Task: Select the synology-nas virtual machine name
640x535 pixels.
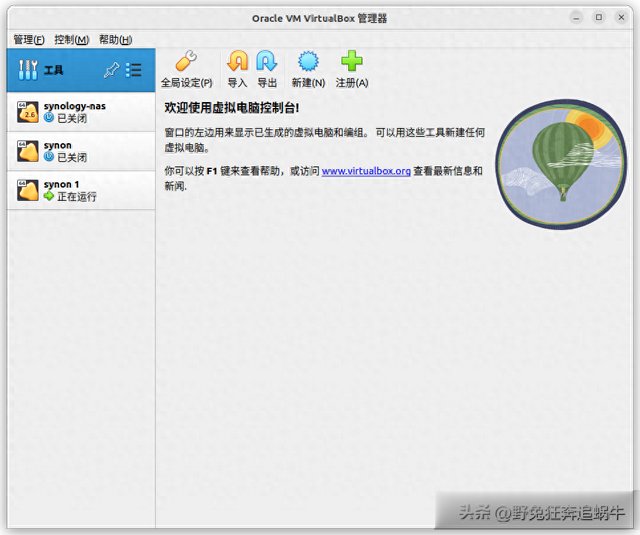Action: coord(75,106)
